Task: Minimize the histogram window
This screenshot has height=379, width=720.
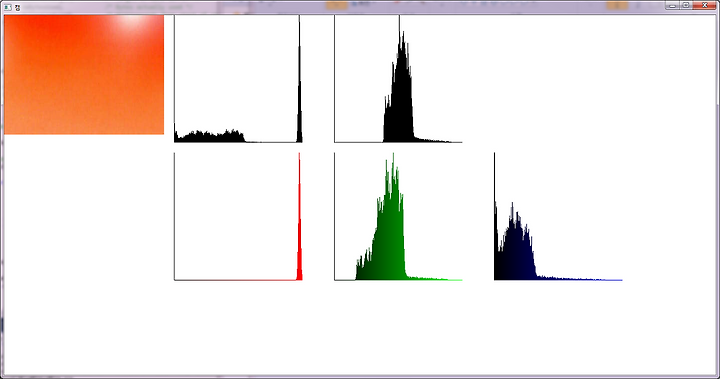Action: point(672,6)
